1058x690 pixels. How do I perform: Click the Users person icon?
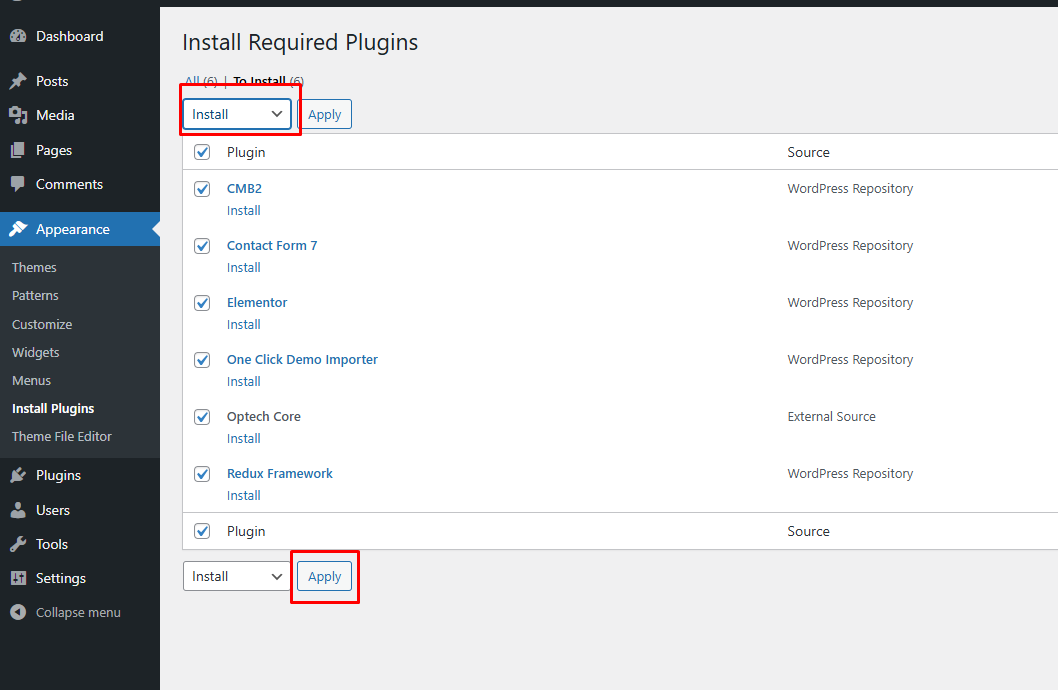point(18,510)
